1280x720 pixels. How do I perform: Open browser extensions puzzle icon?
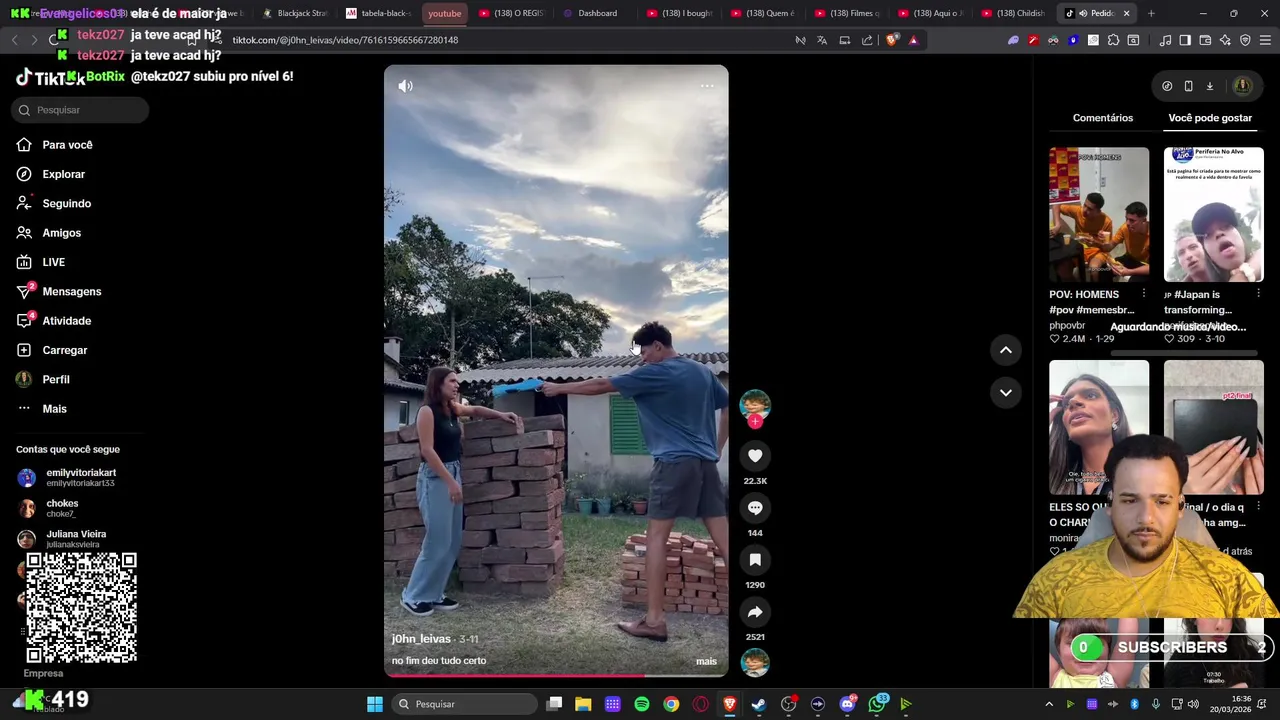[1113, 40]
